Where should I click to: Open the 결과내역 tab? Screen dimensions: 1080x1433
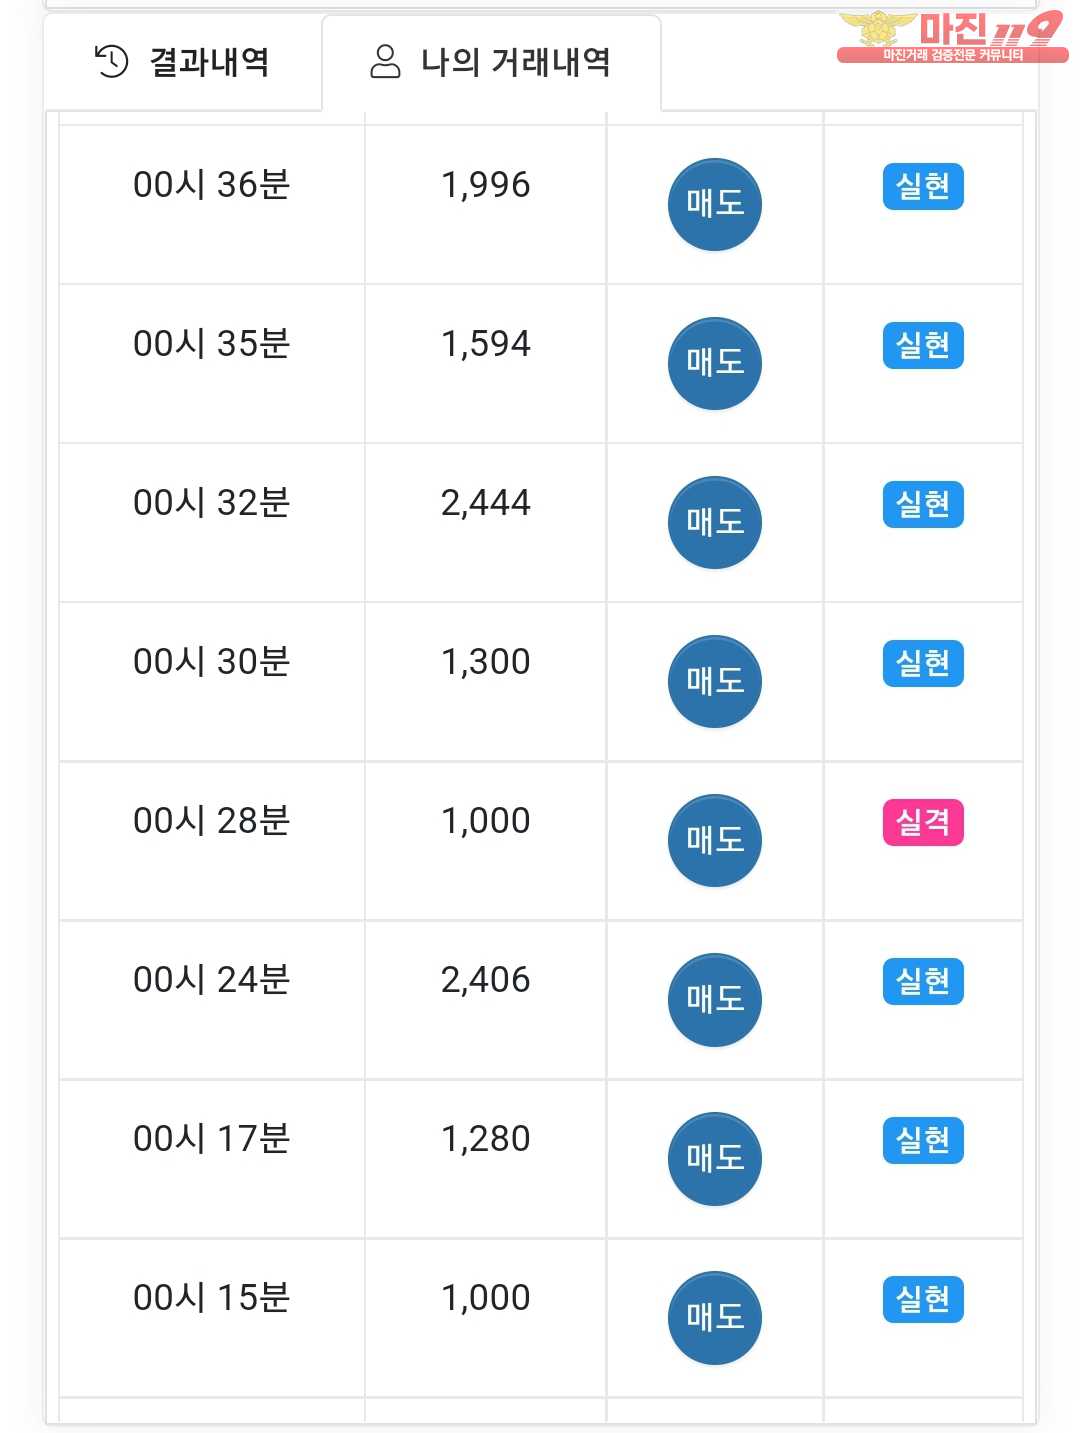(x=183, y=62)
